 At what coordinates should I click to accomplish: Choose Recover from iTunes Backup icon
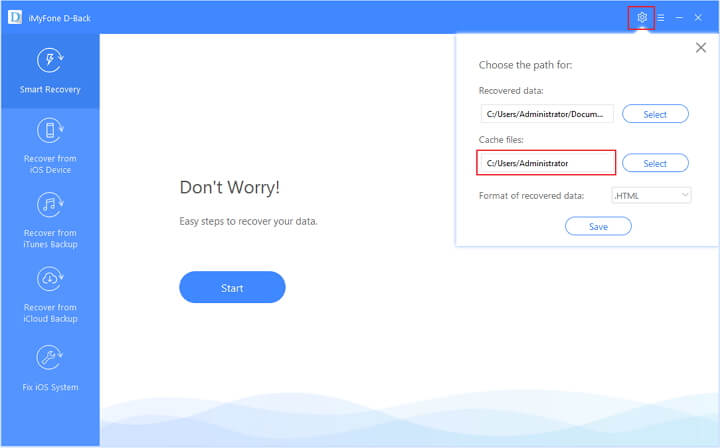point(50,205)
